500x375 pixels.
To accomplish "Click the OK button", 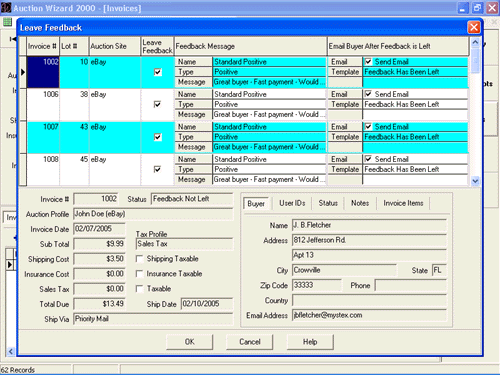I will 189,342.
